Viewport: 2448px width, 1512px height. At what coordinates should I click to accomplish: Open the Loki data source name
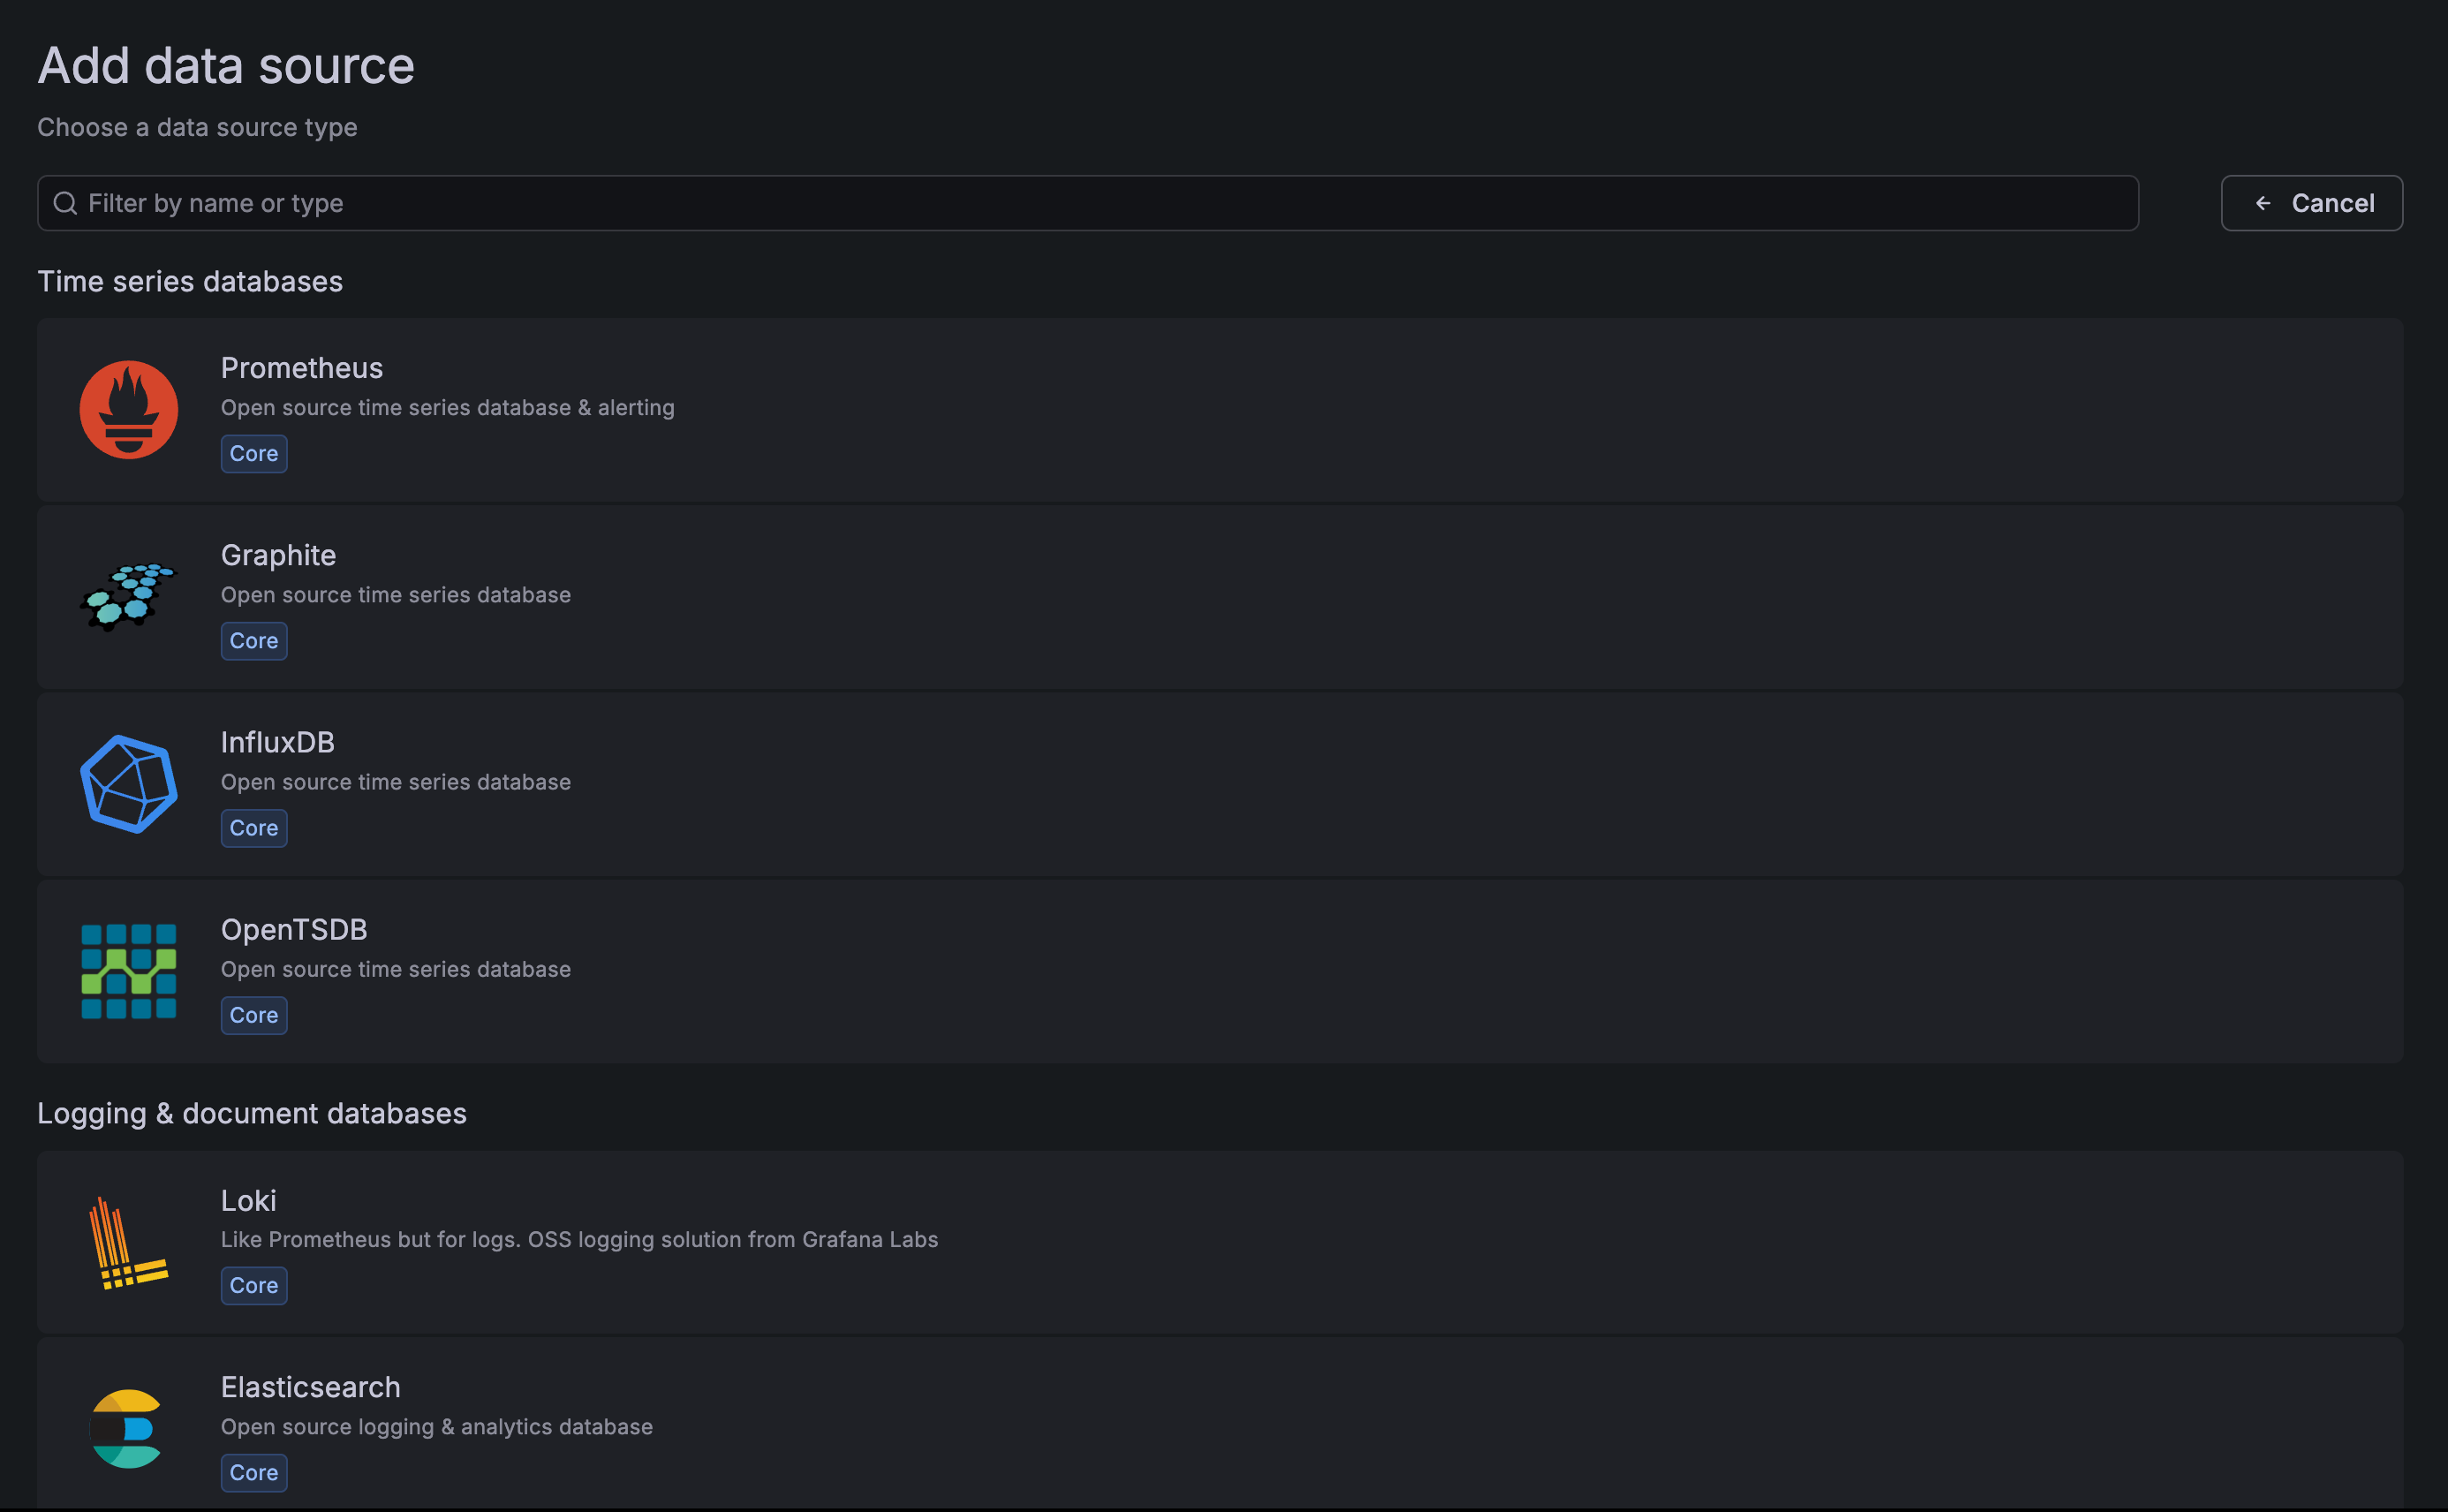[x=248, y=1200]
